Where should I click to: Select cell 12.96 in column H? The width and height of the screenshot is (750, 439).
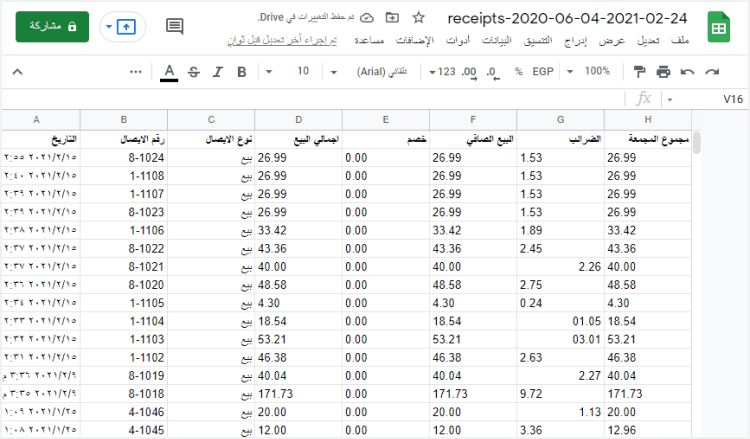click(648, 430)
